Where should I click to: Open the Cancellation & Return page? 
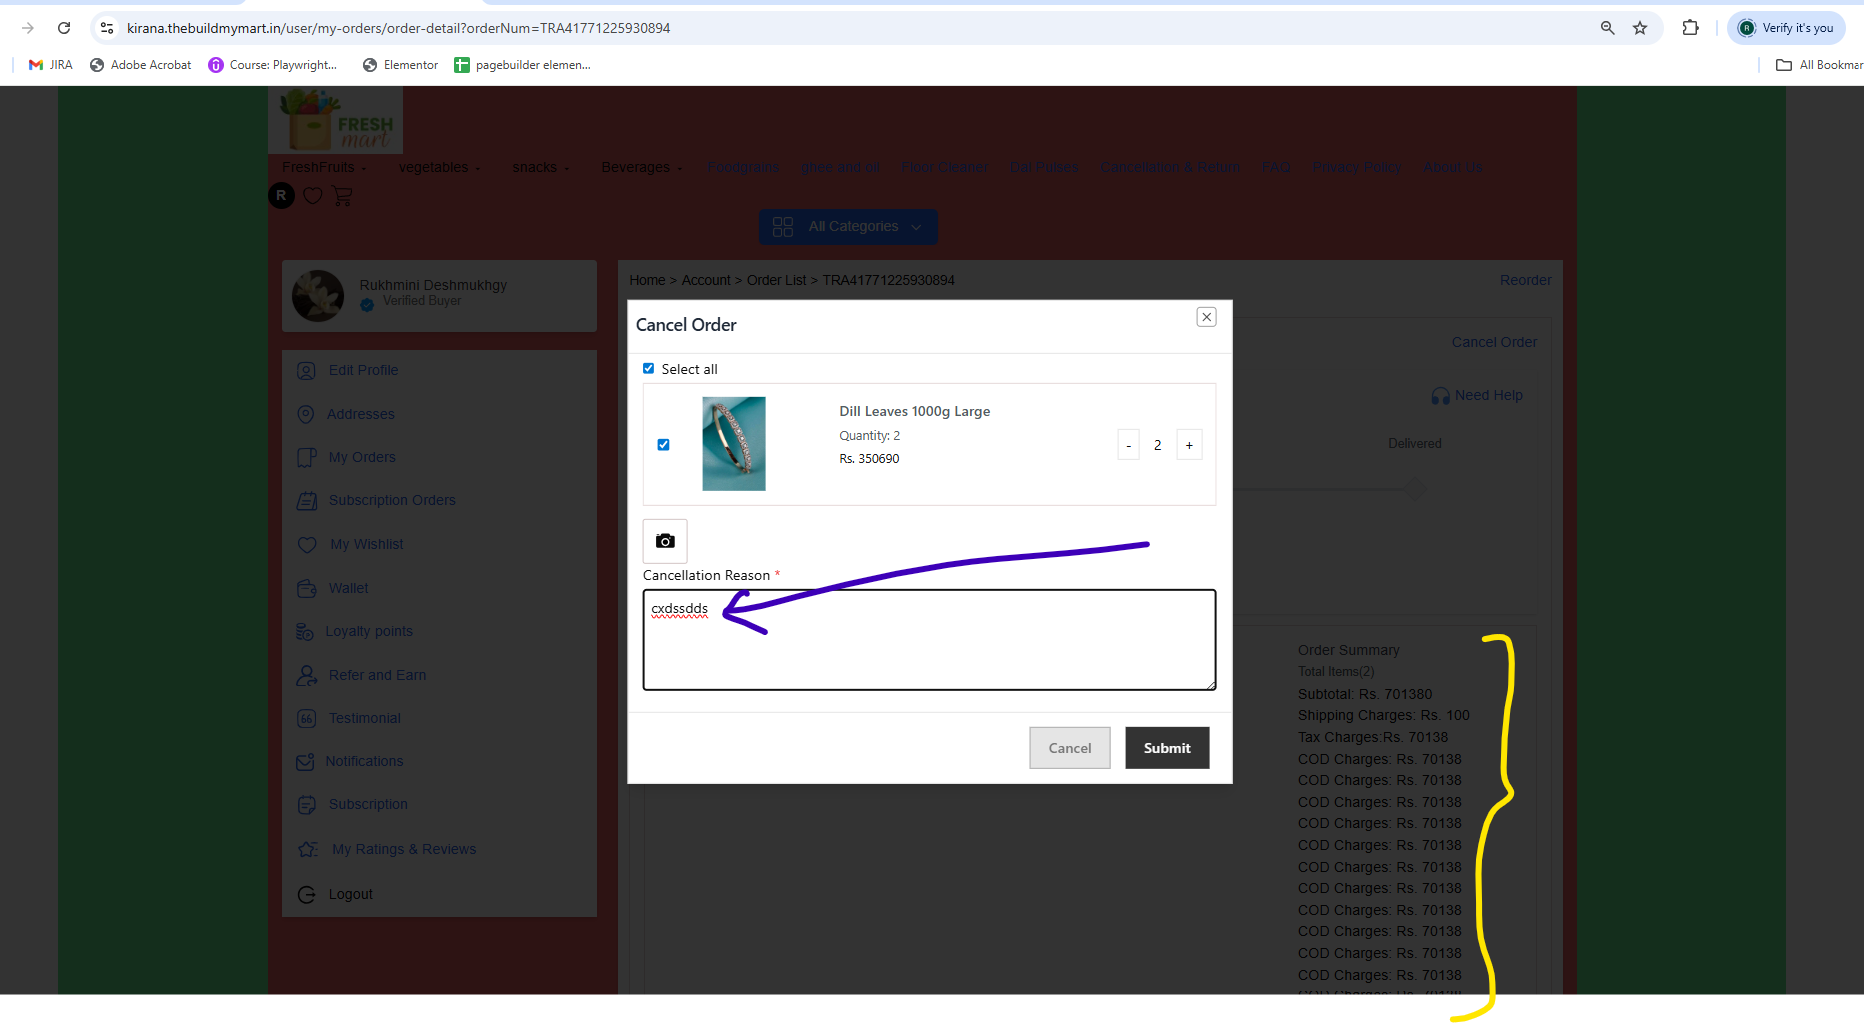click(x=1170, y=167)
